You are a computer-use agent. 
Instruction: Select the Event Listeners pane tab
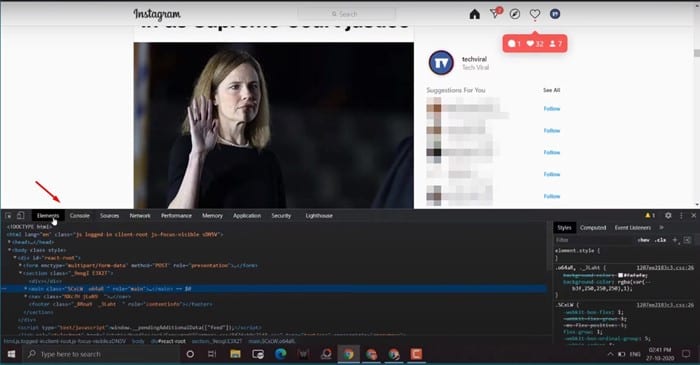point(633,228)
